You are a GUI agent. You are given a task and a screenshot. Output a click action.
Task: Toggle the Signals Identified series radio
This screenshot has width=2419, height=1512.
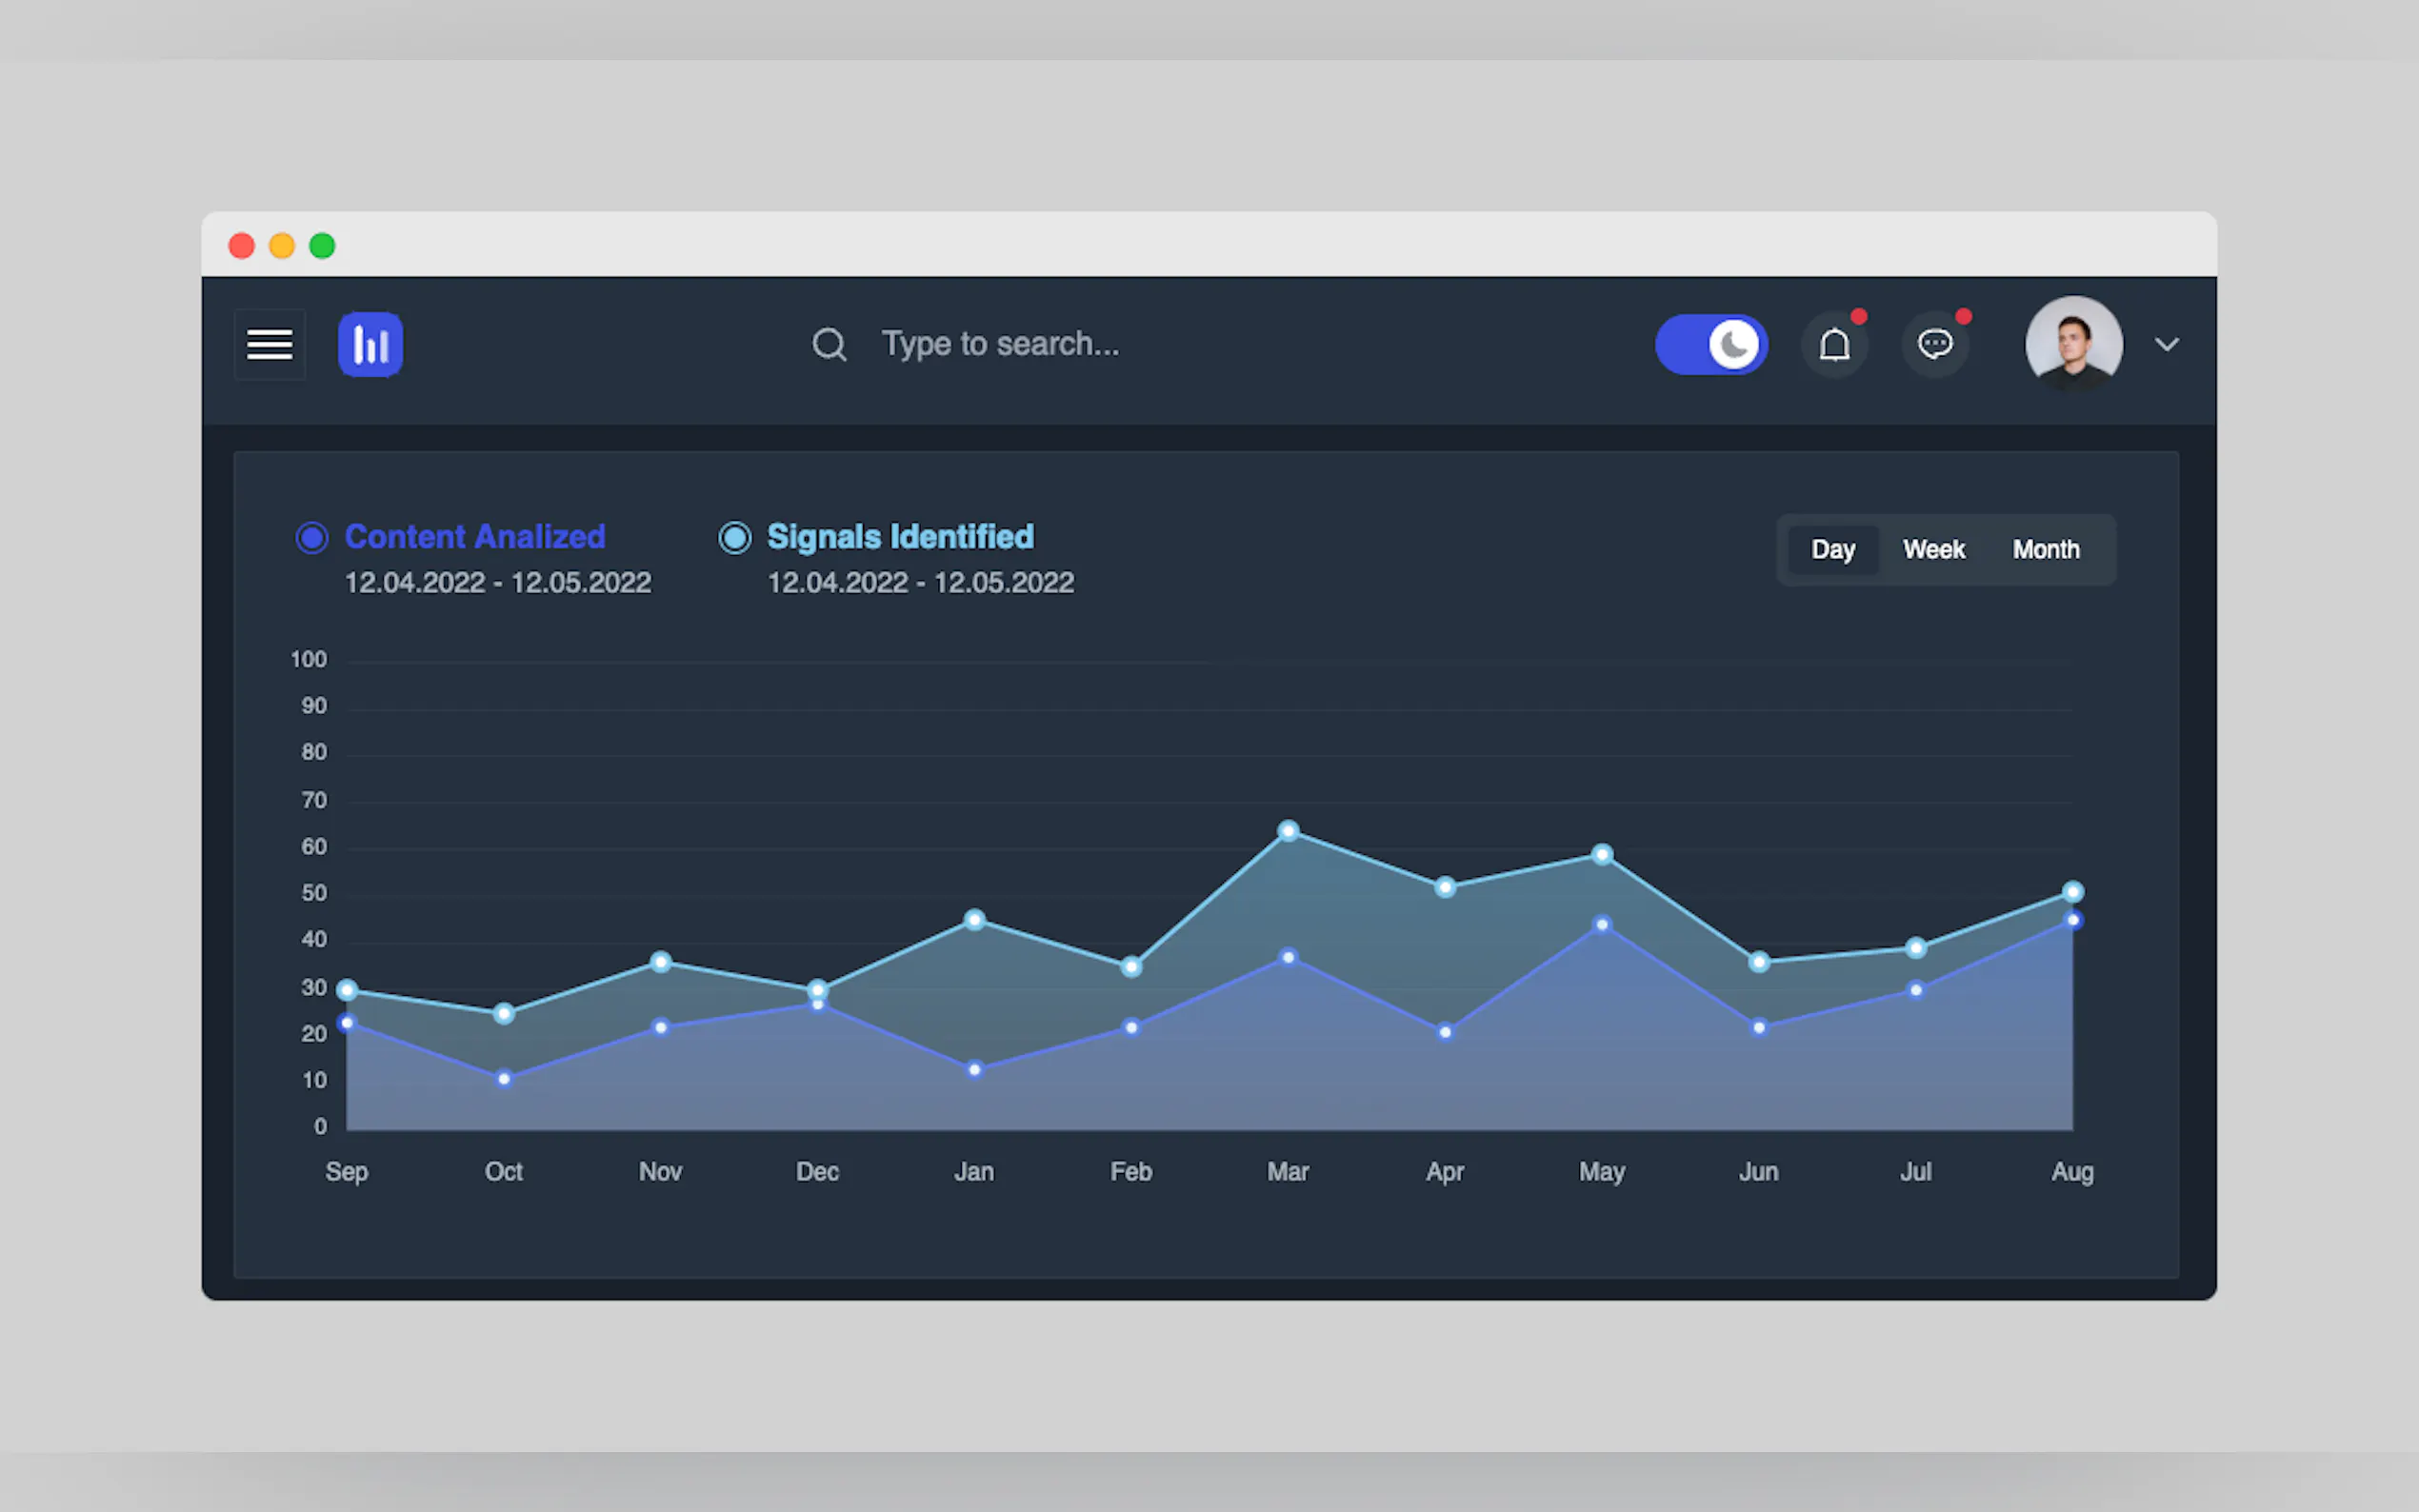[735, 537]
